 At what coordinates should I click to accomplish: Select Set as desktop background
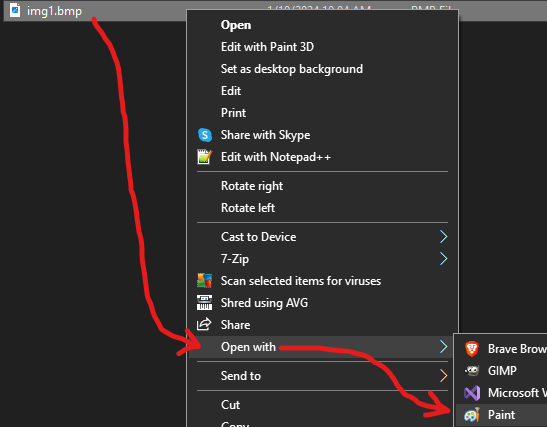pos(292,69)
